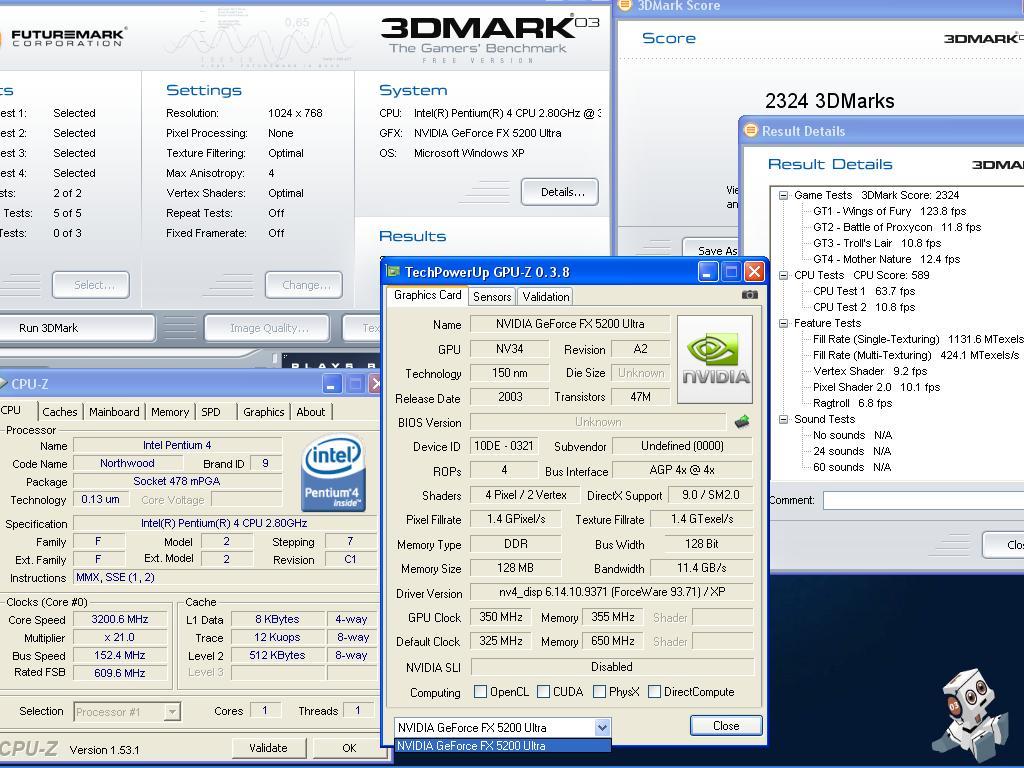Open the Mainboard tab in CPU-Z

(114, 412)
